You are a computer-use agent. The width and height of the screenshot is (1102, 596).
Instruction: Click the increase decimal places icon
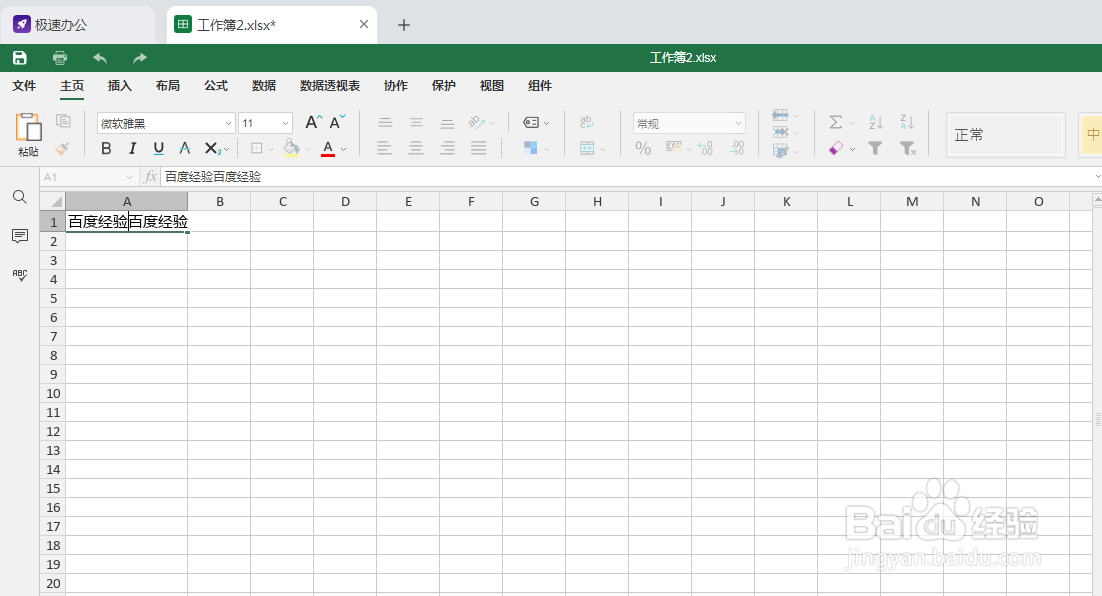point(737,148)
